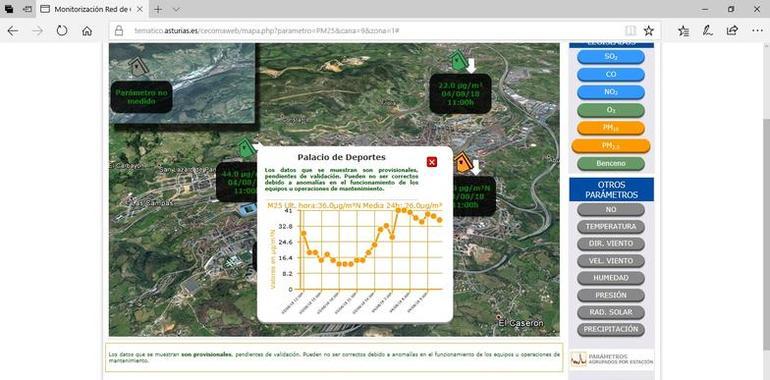Show the RAD. SOLAR parameter
770x380 pixels.
pos(611,312)
